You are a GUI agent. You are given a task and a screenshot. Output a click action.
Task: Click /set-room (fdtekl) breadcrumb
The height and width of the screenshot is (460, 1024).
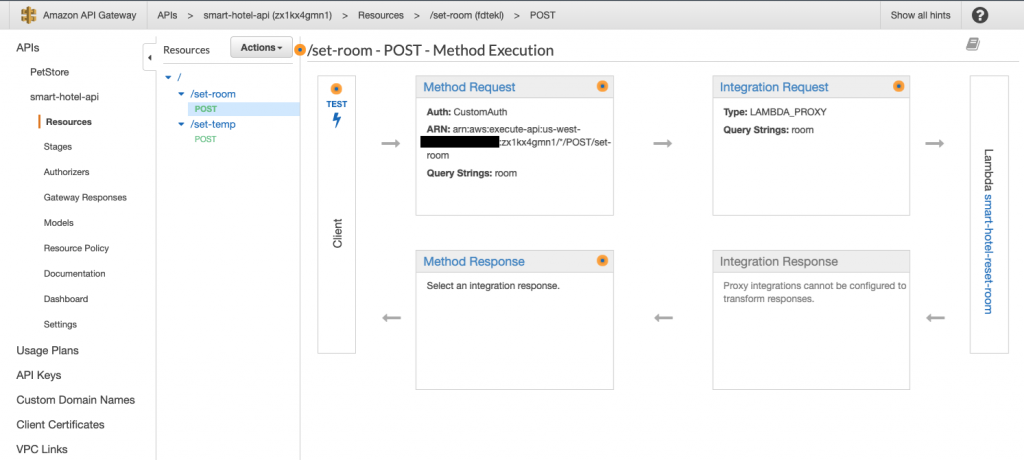[467, 15]
